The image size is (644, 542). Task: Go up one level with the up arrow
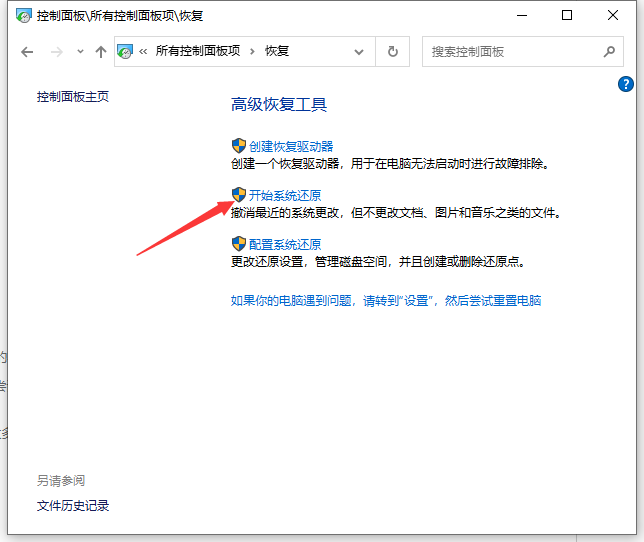(100, 52)
